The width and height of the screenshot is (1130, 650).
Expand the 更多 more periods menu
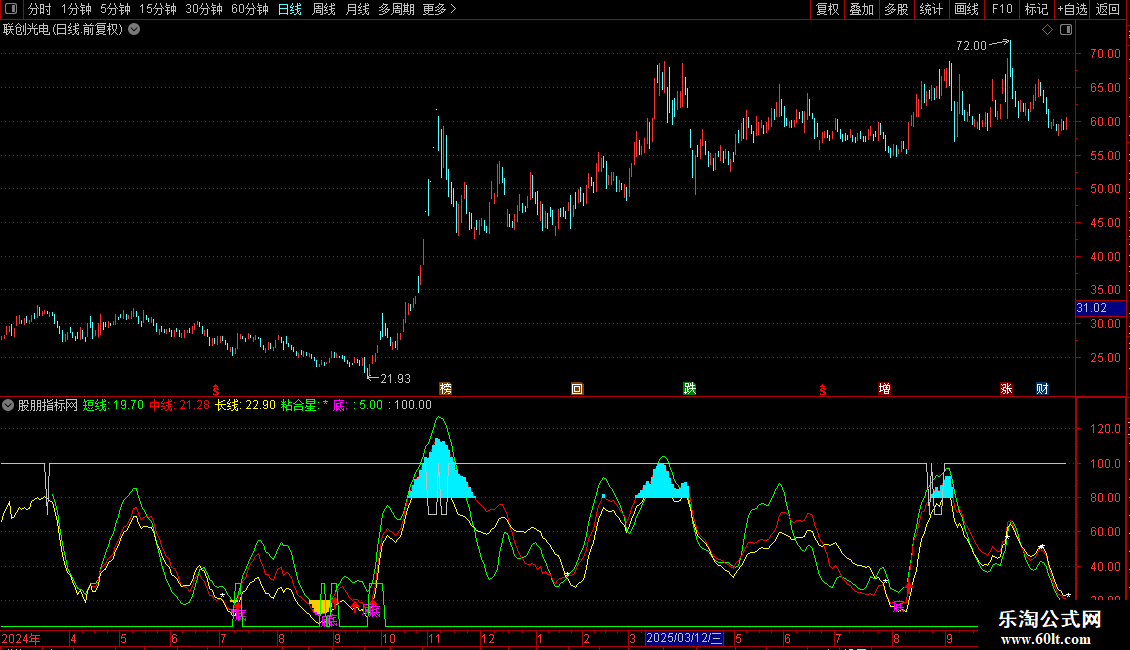(439, 9)
